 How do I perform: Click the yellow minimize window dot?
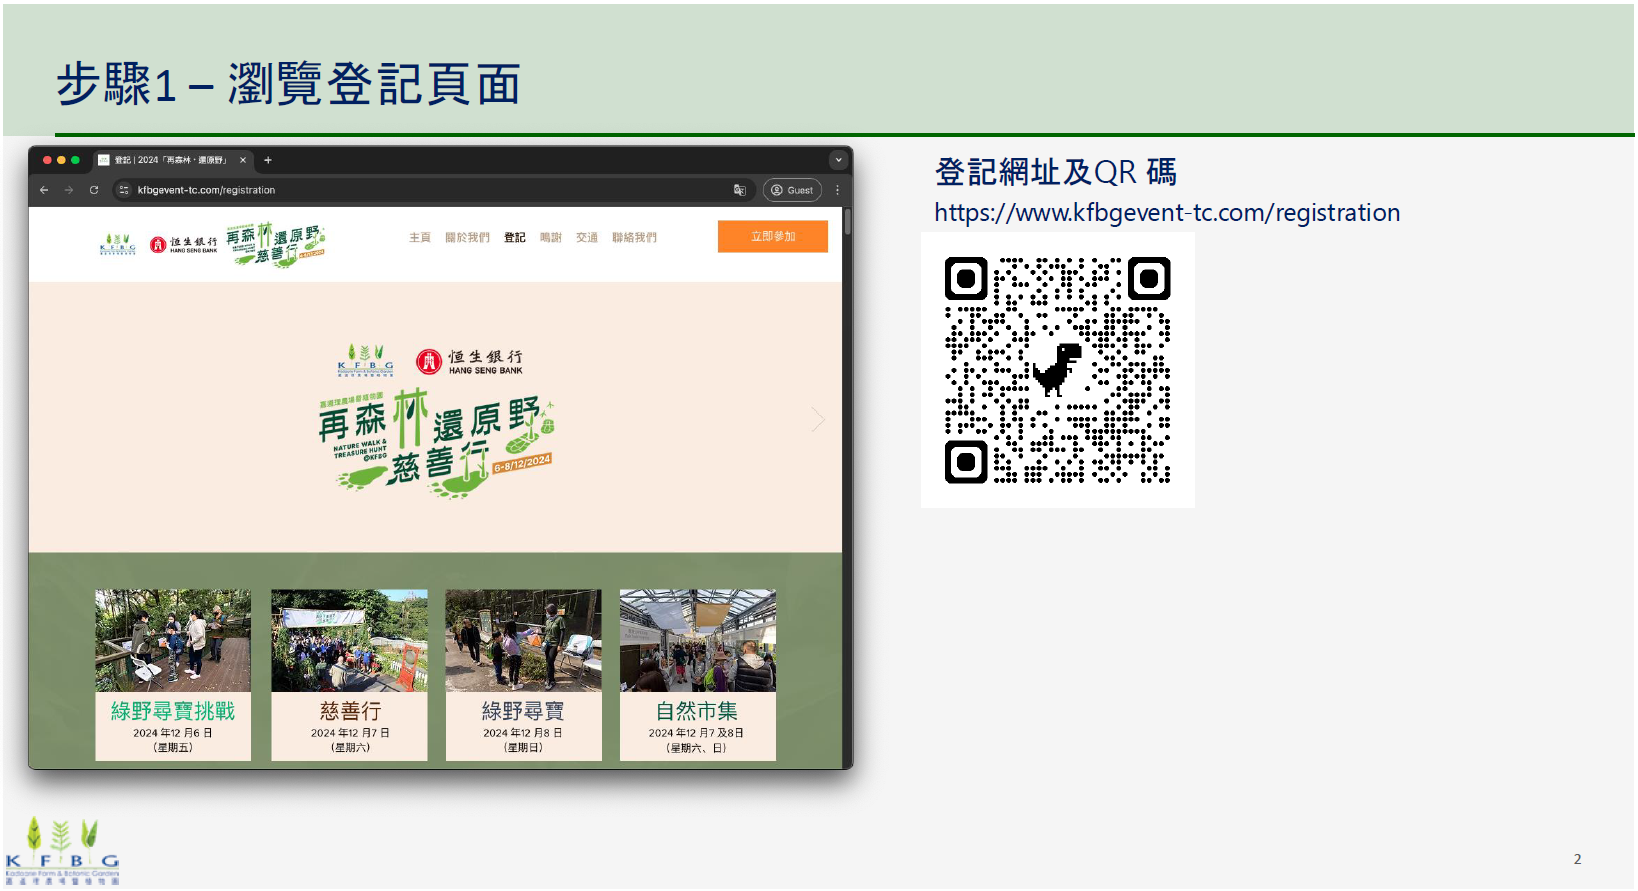[61, 160]
